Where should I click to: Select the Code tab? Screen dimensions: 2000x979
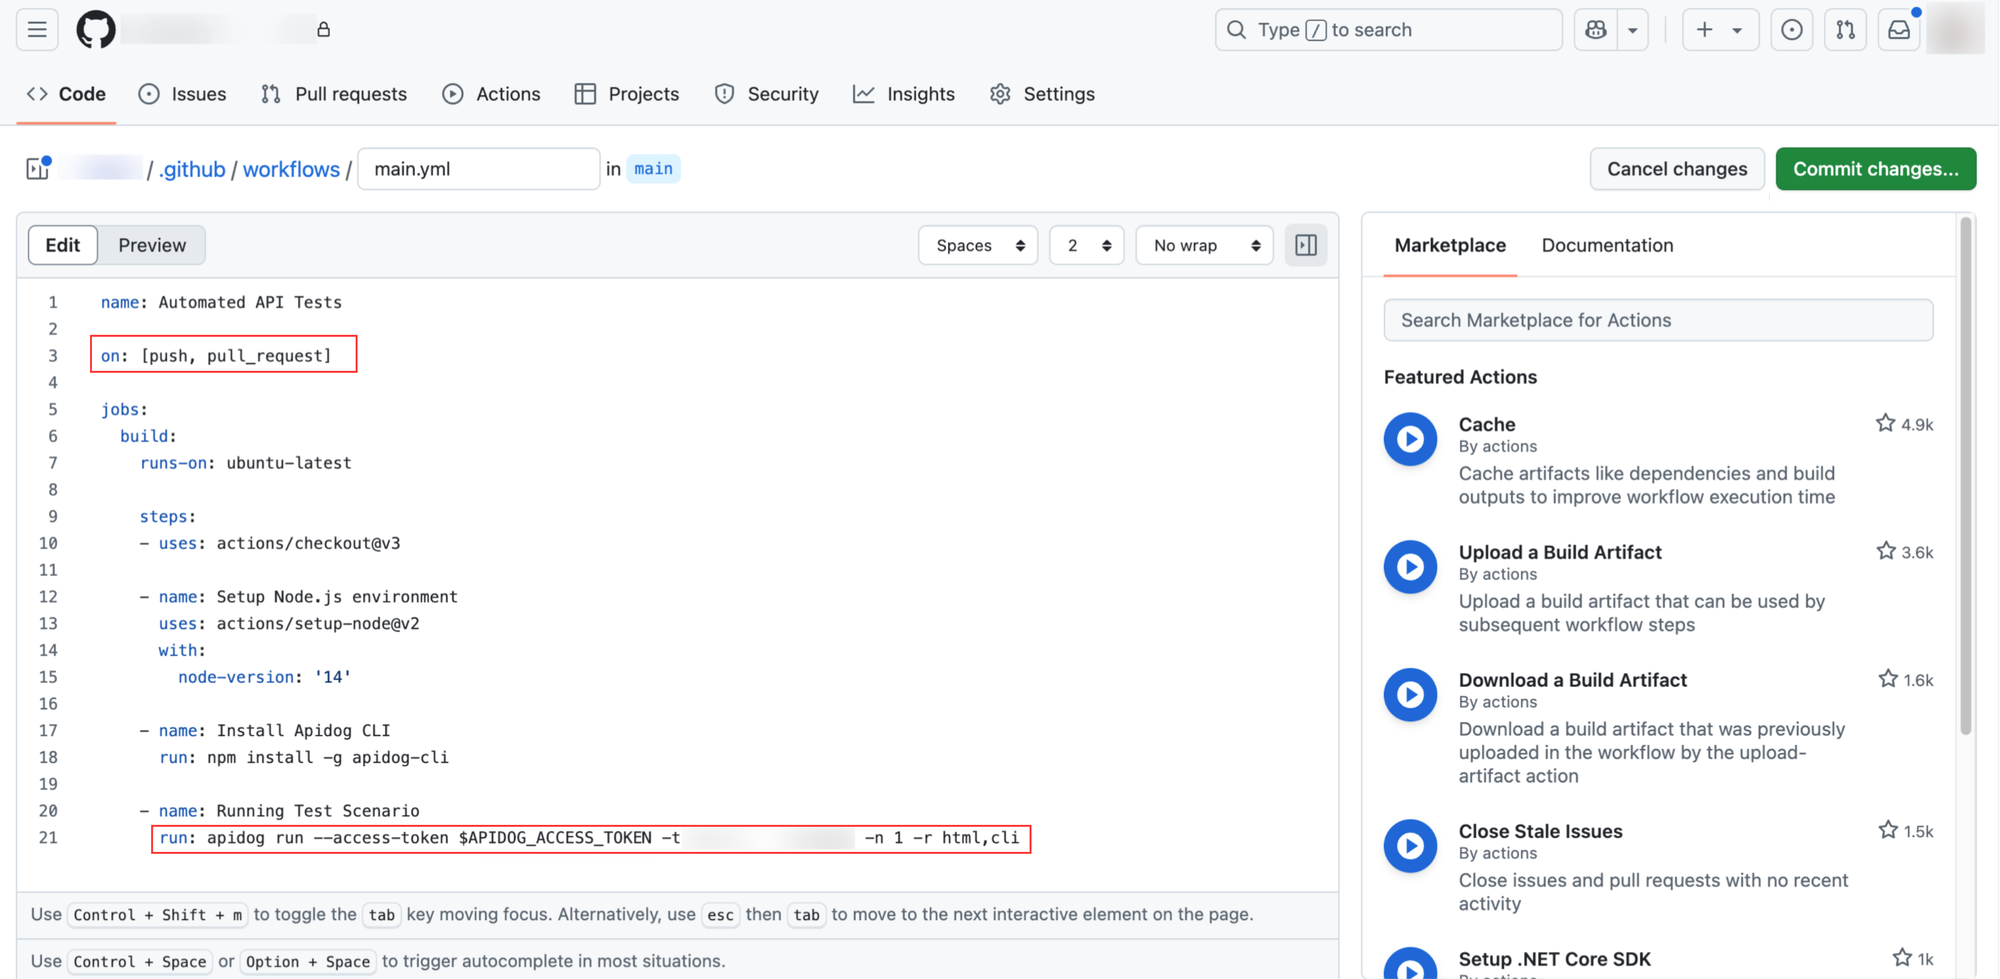tap(66, 94)
